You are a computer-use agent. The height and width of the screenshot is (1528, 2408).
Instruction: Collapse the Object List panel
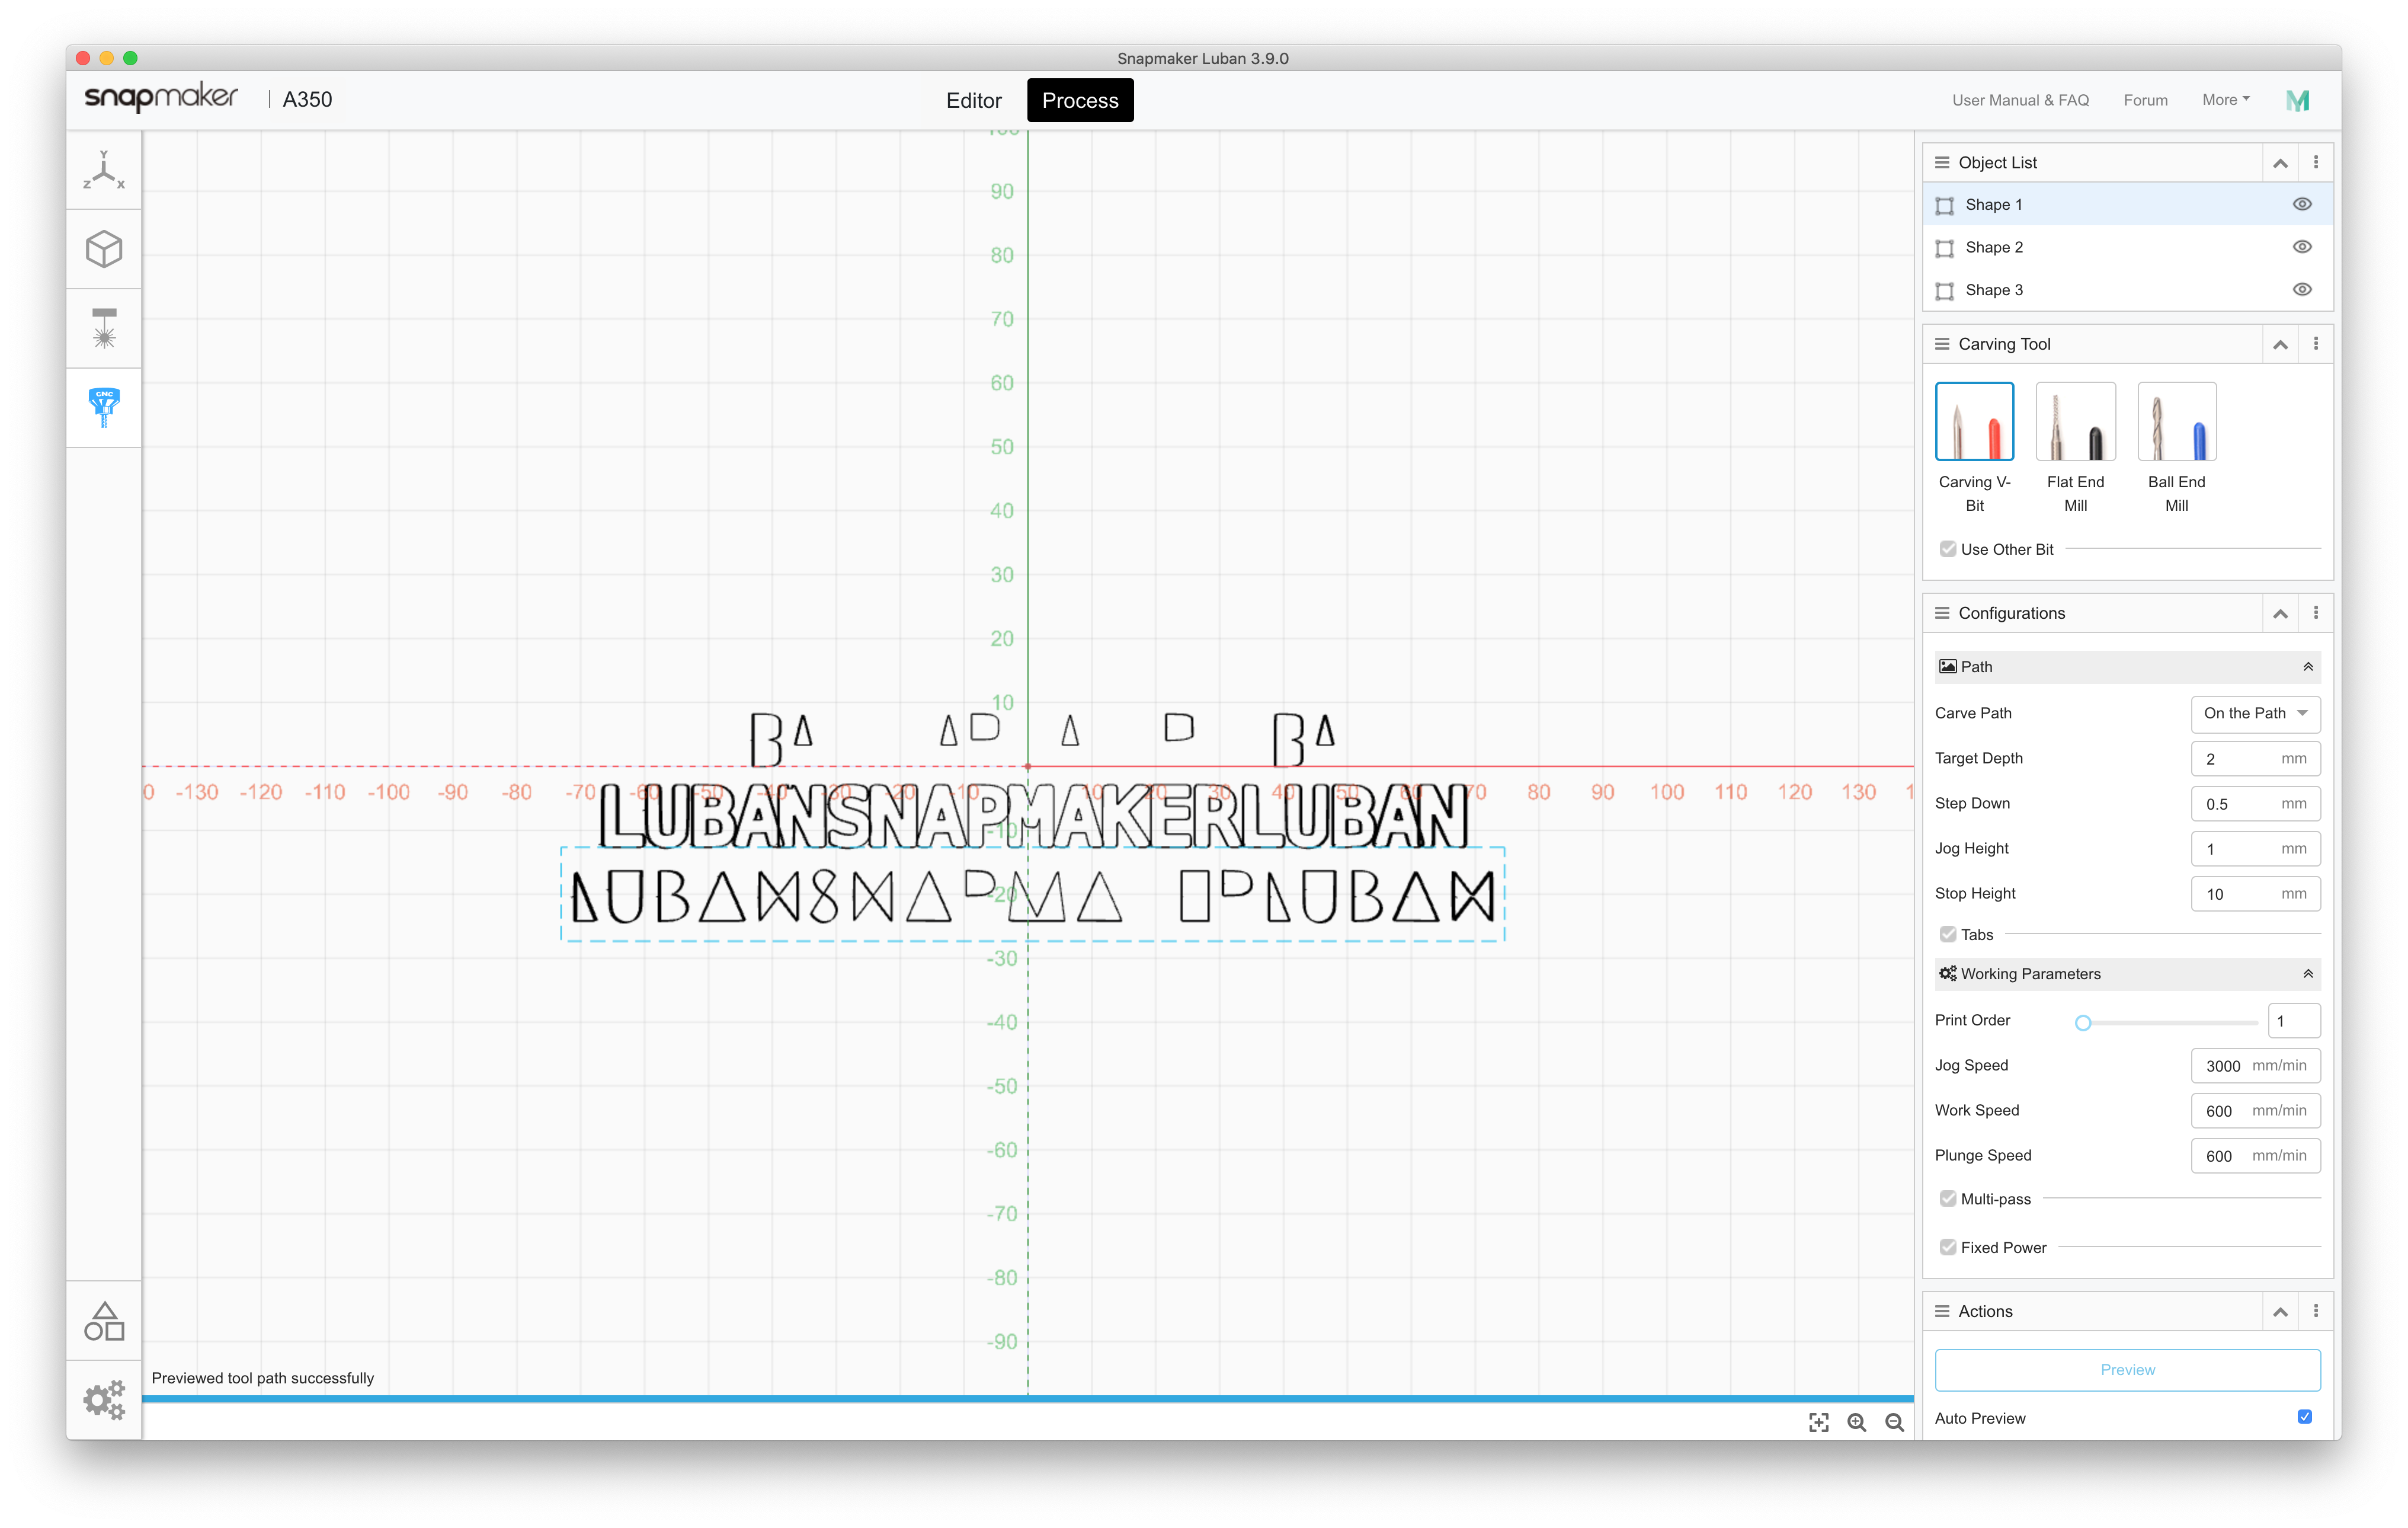point(2281,162)
